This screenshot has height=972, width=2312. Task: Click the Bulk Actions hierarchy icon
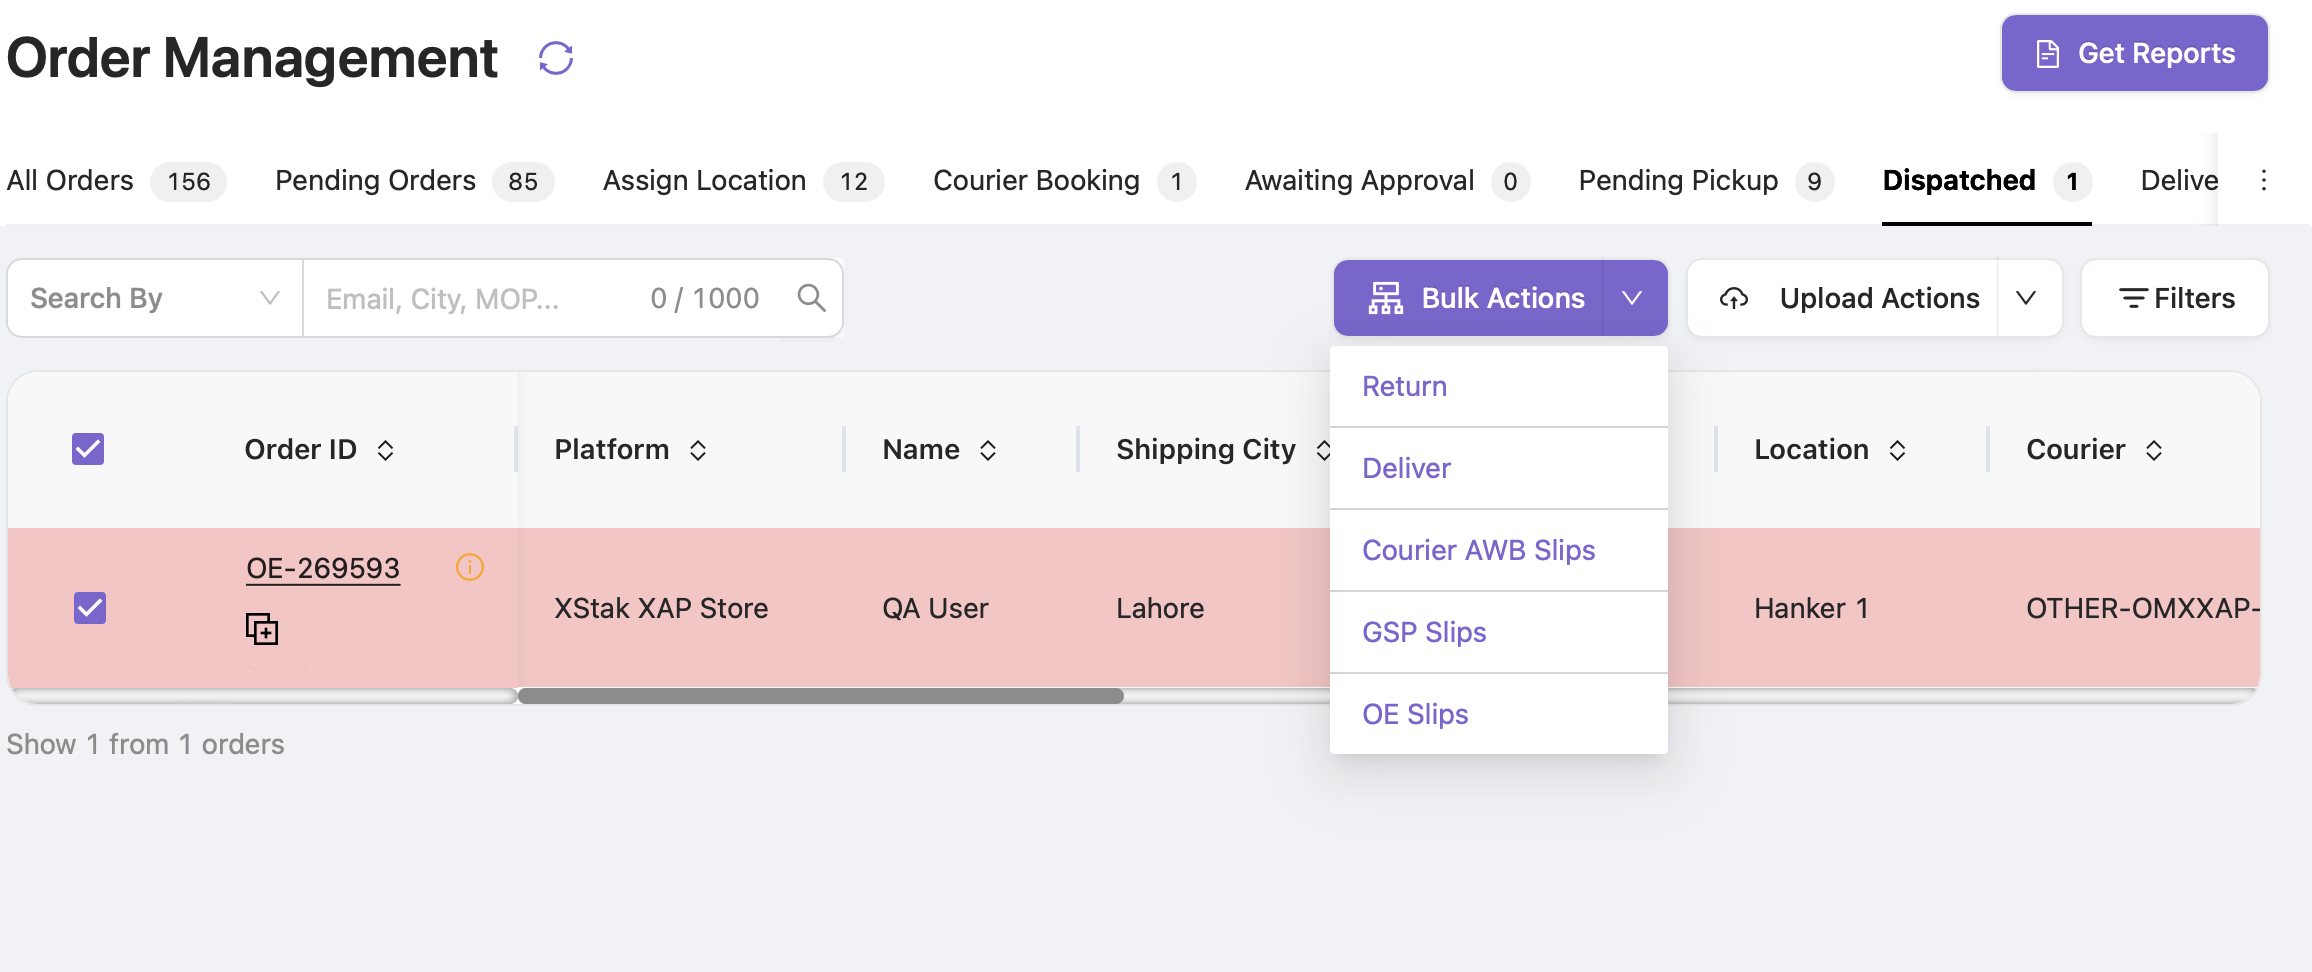[1386, 298]
